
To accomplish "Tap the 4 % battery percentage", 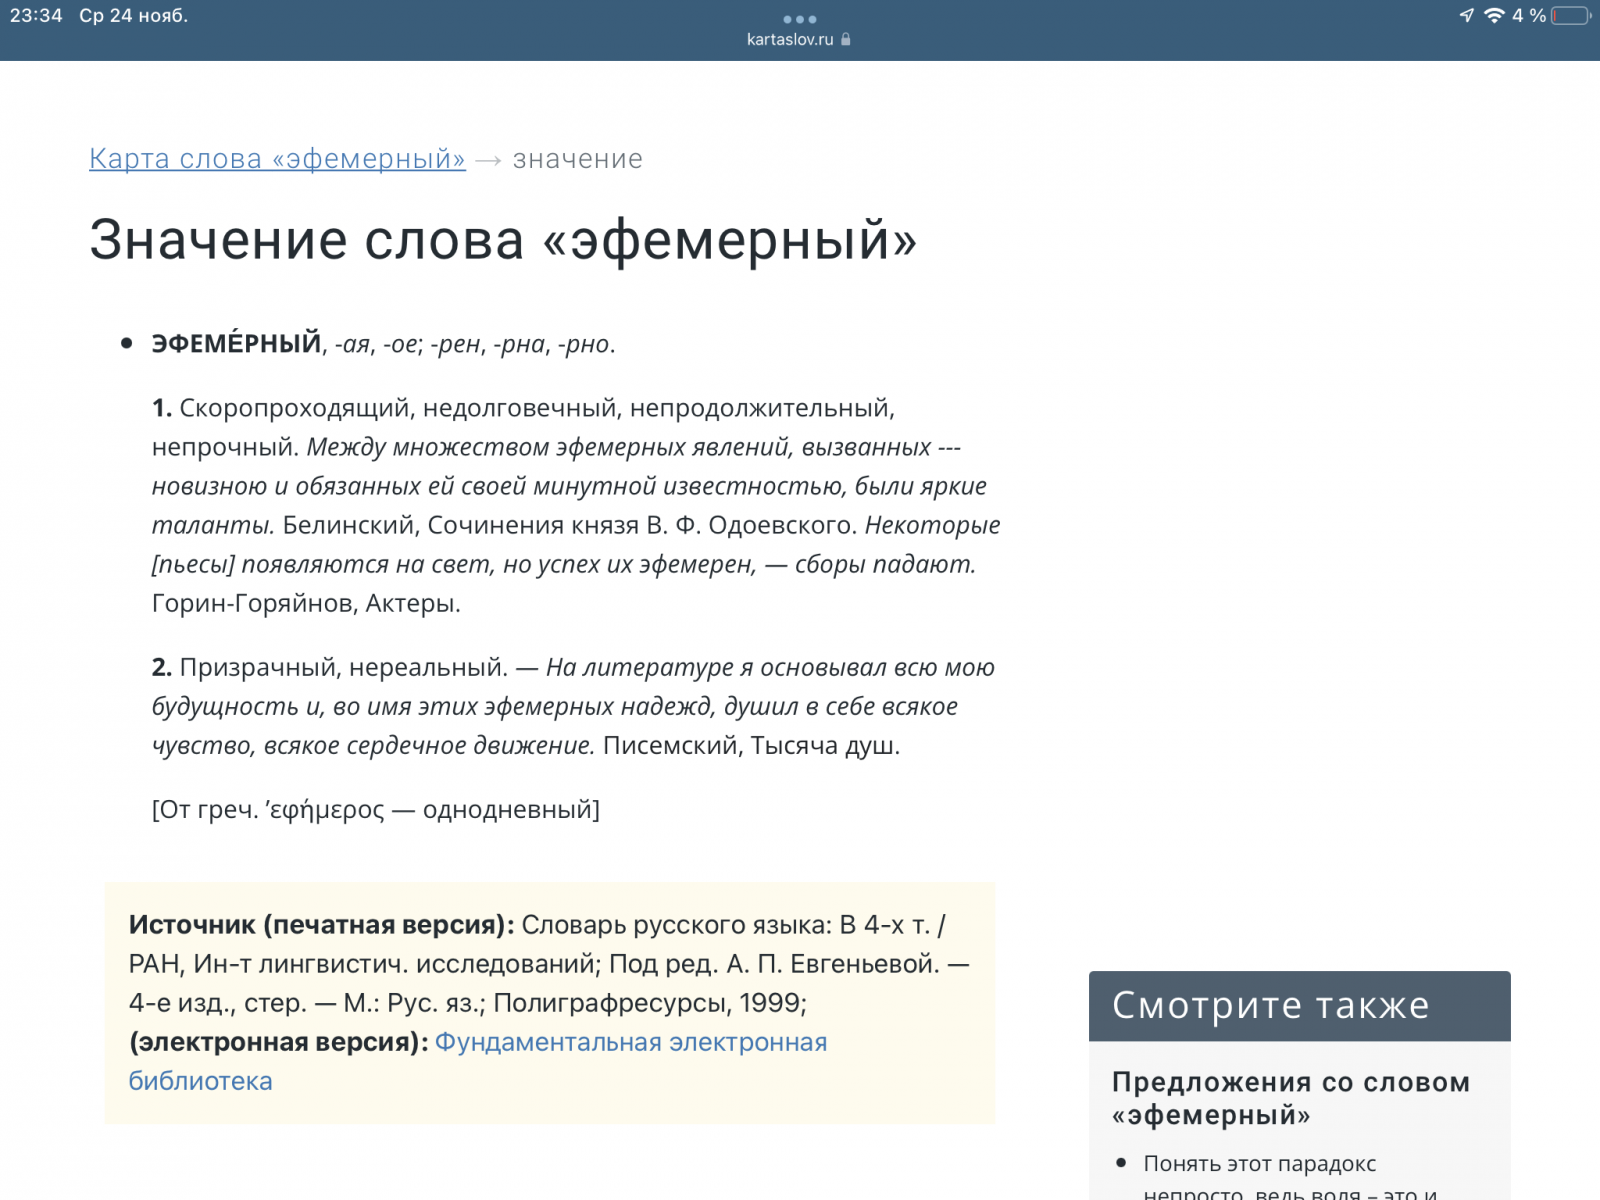I will [1529, 16].
